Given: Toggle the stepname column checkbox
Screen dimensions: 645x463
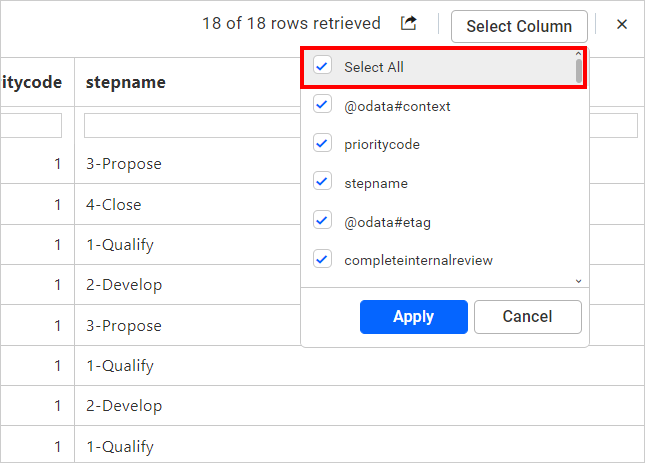Looking at the screenshot, I should pos(322,182).
